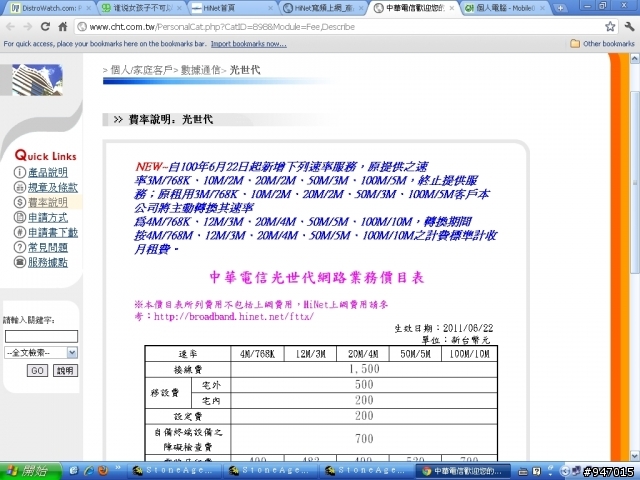
Task: Click the Internet Explorer quick launch icon
Action: click(89, 471)
